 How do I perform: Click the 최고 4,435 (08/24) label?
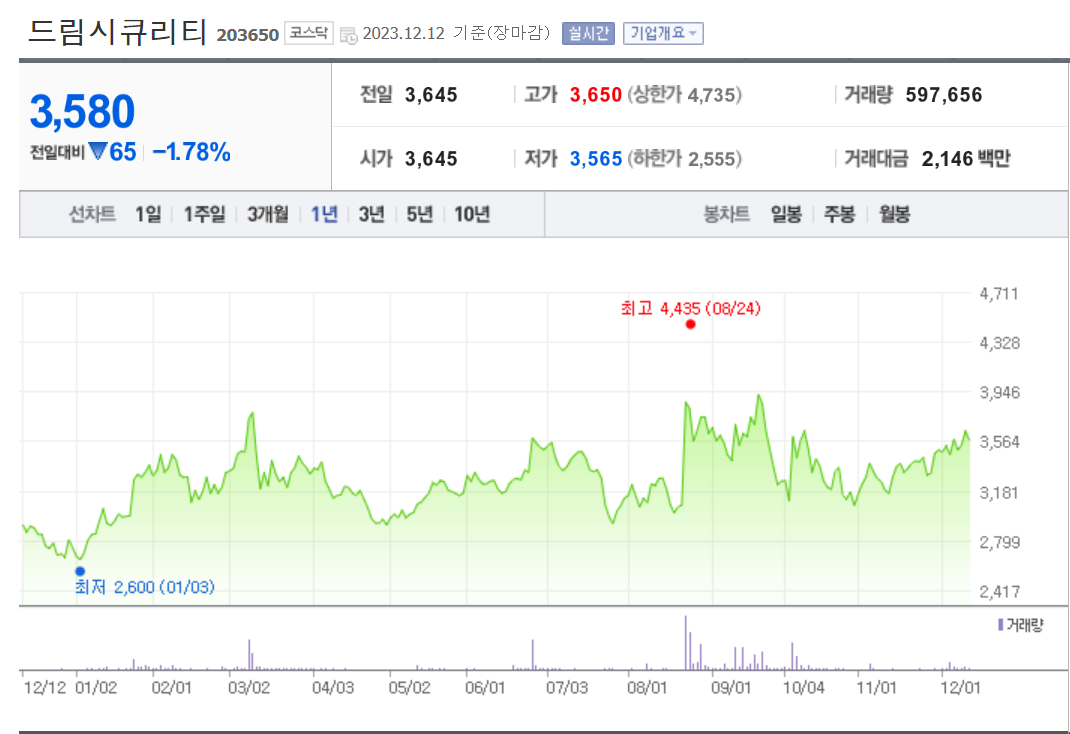click(691, 308)
